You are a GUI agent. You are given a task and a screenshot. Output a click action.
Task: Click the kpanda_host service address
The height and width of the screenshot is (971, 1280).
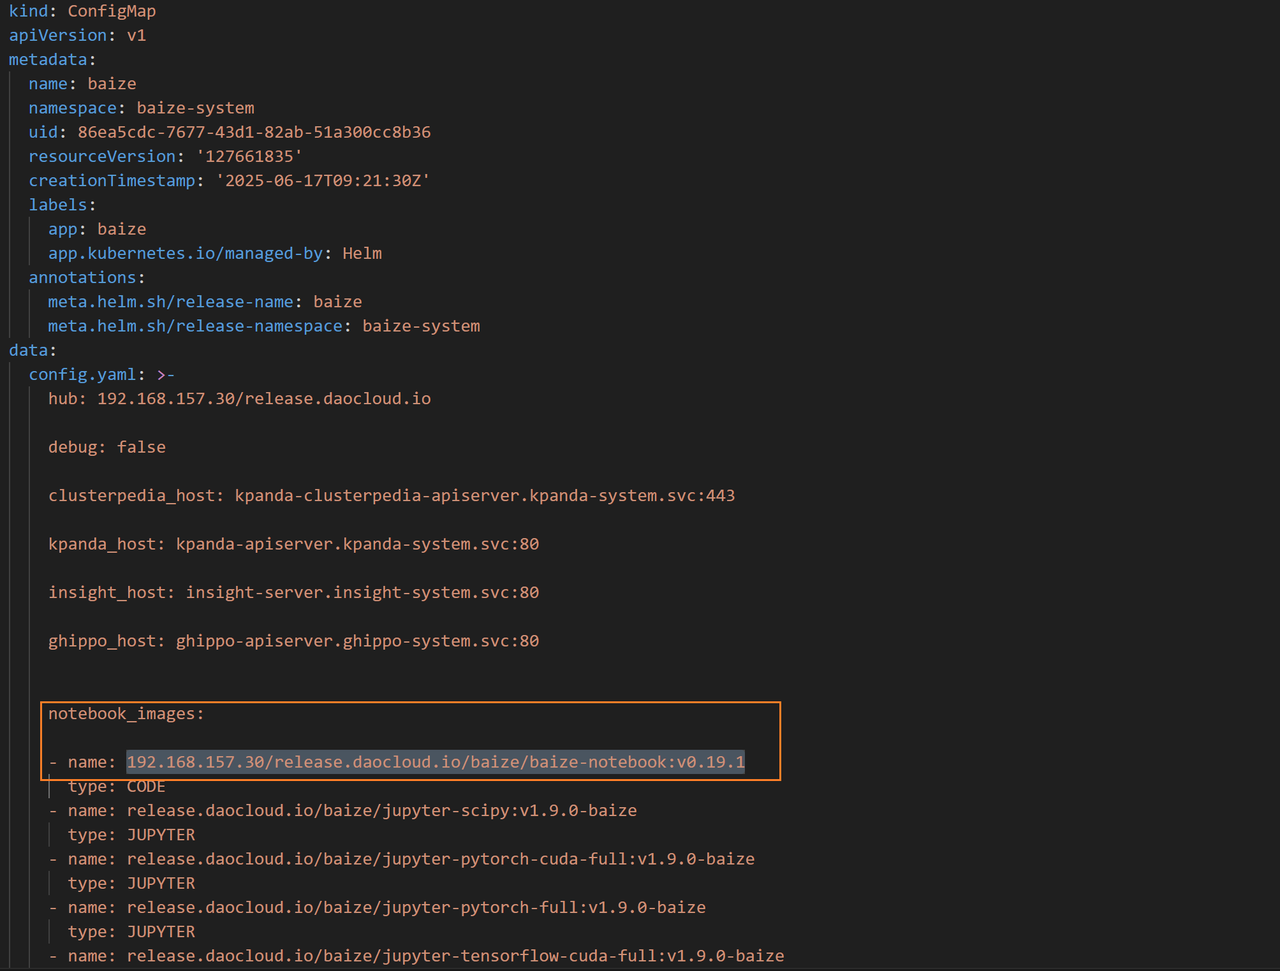tap(357, 544)
